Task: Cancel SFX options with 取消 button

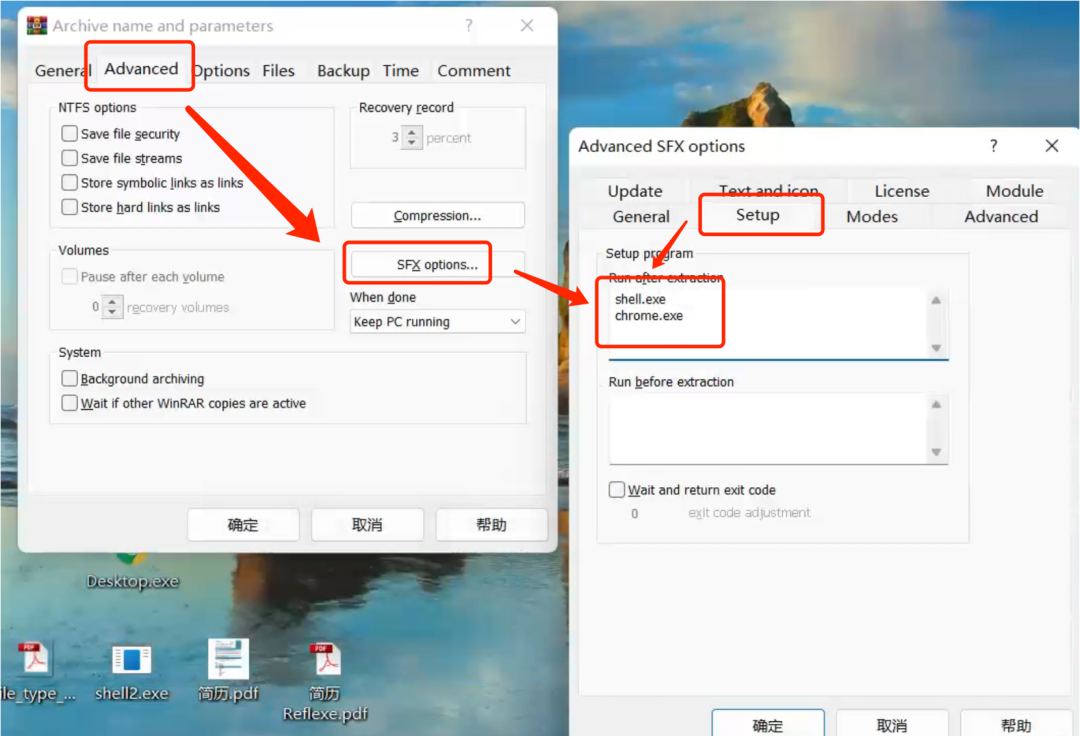Action: click(x=892, y=724)
